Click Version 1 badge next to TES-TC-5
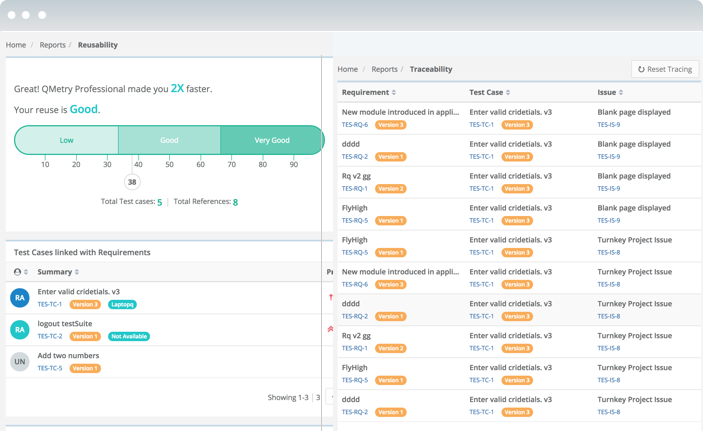 85,368
